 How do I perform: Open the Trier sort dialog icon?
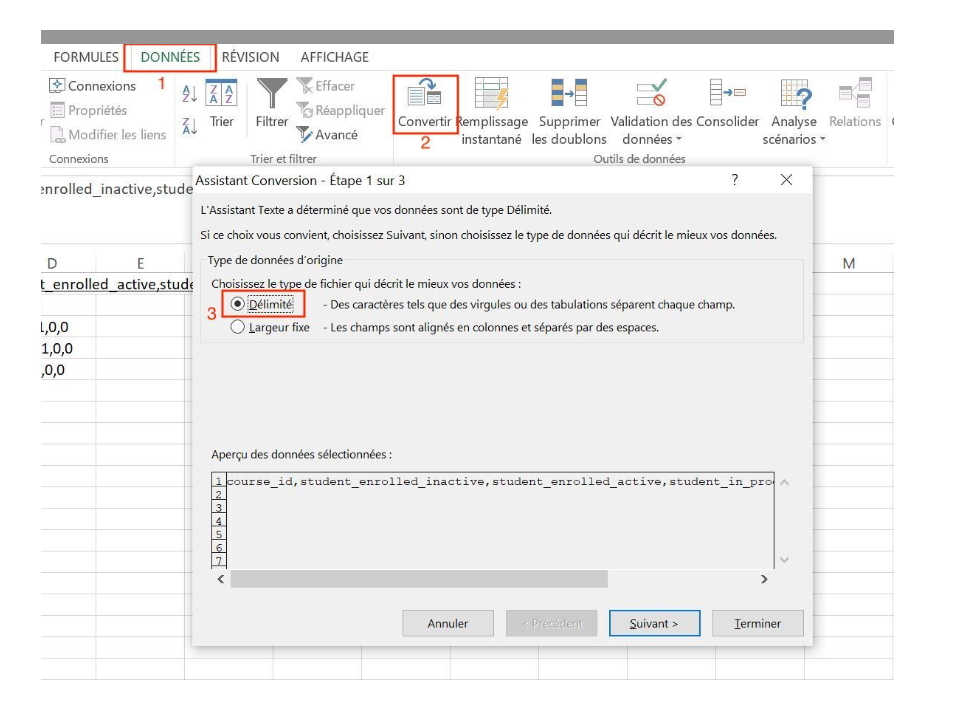pyautogui.click(x=221, y=93)
